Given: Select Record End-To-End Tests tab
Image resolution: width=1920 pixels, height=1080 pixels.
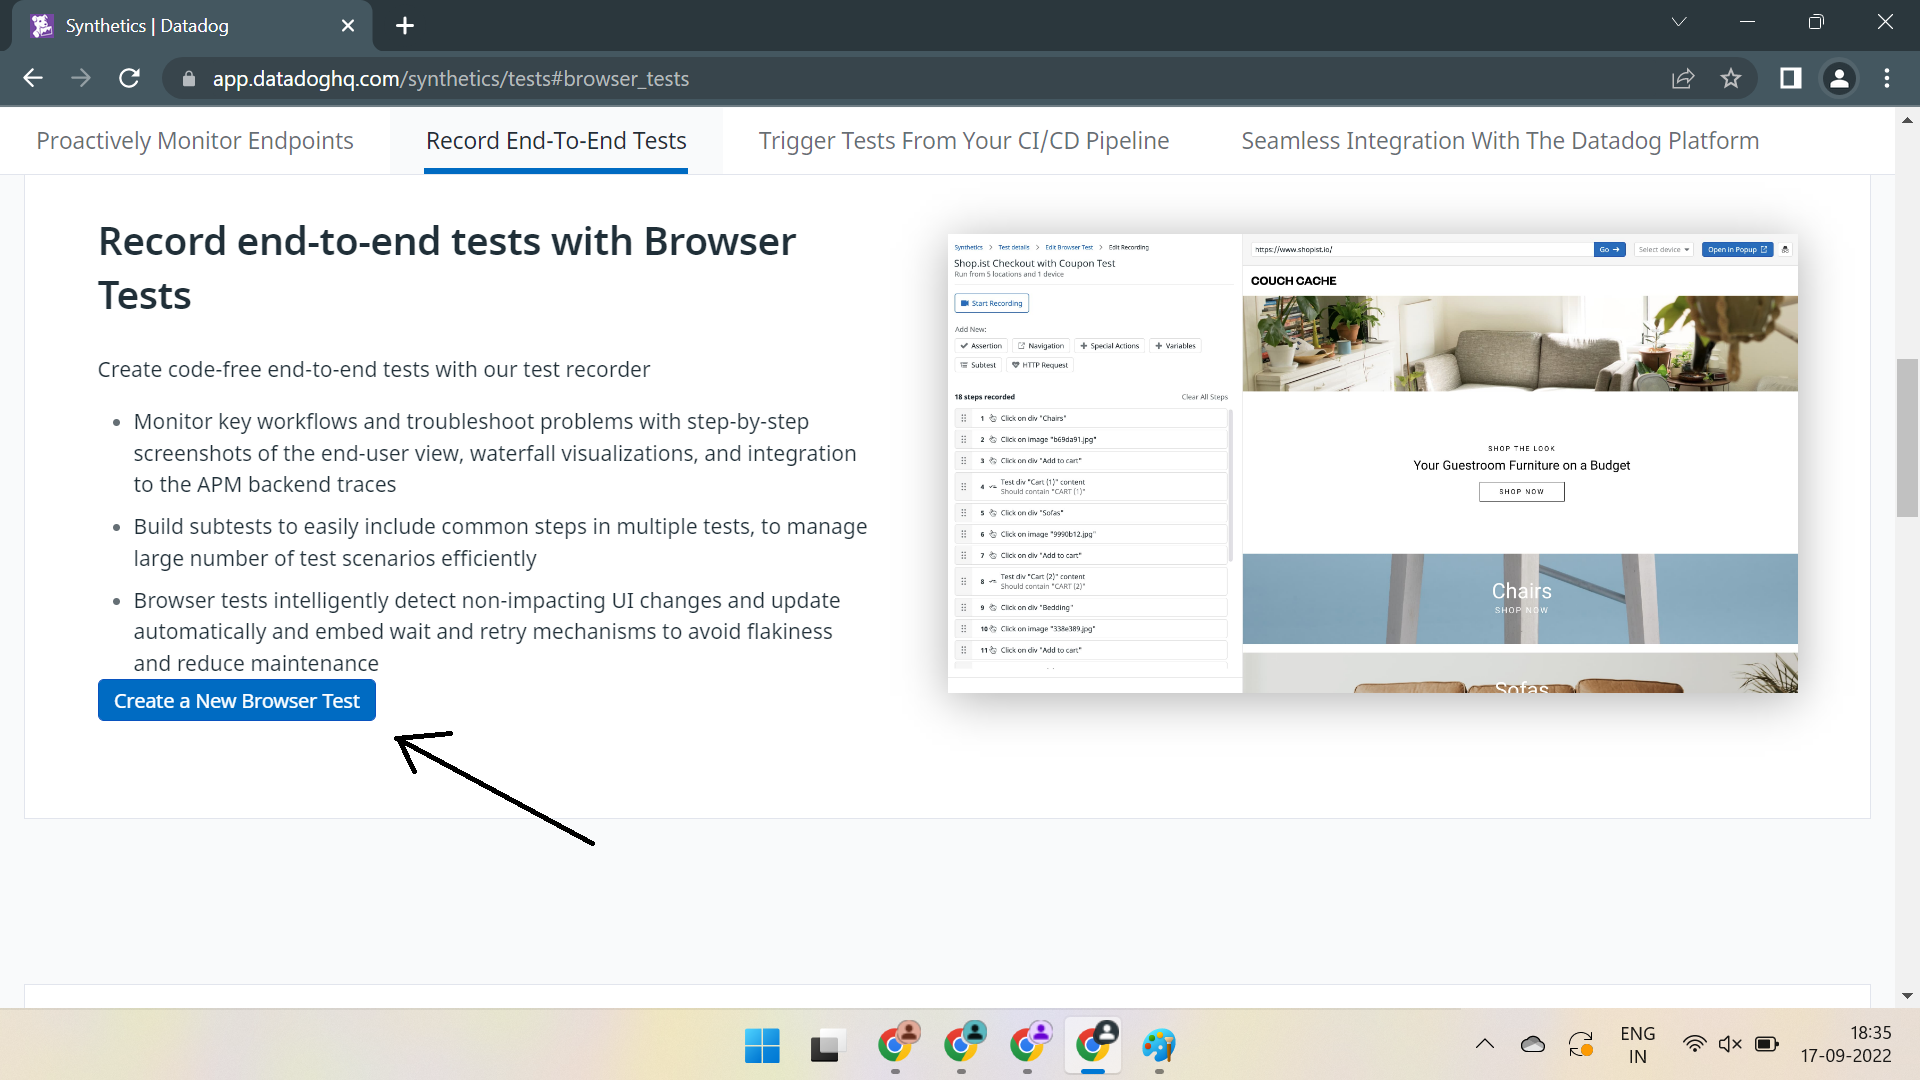Looking at the screenshot, I should coord(556,141).
